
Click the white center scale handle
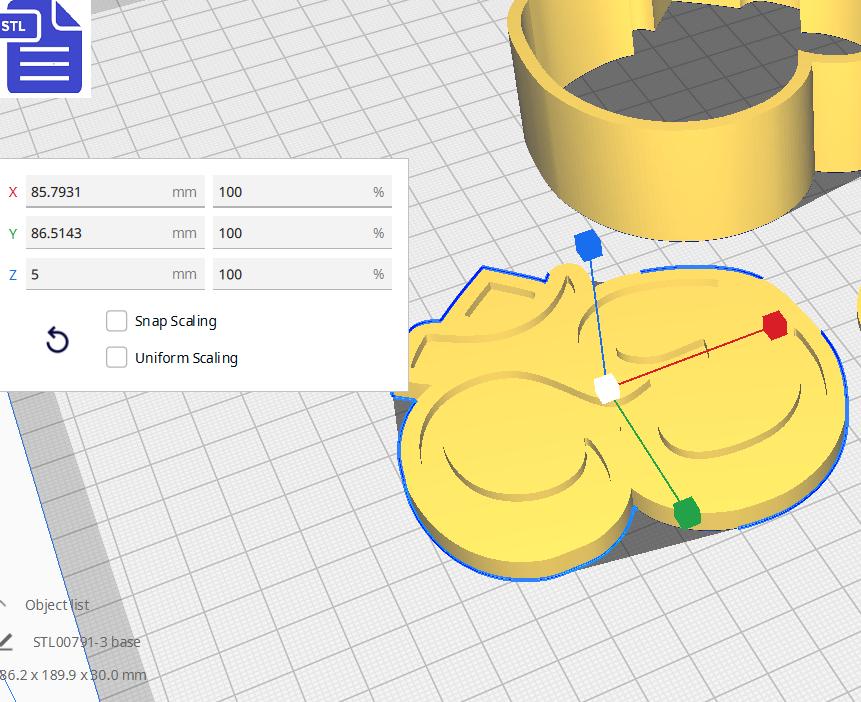606,389
